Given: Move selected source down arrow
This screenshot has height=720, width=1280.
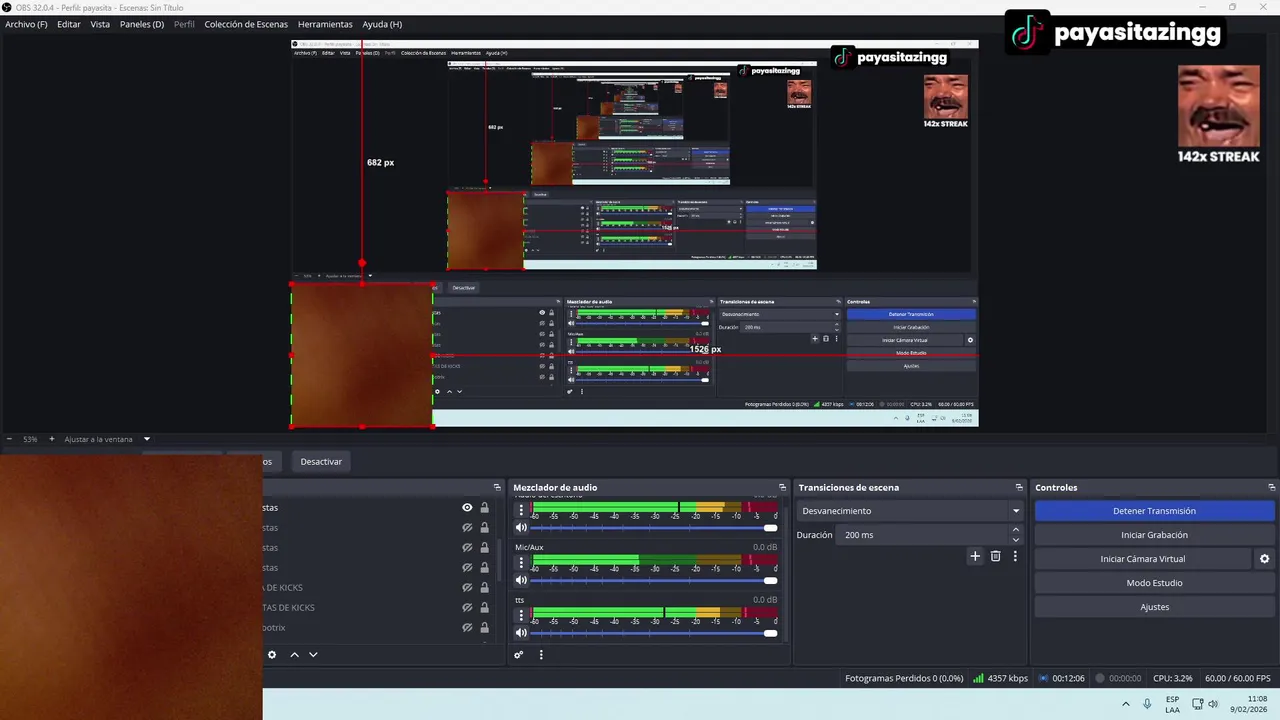Looking at the screenshot, I should coord(313,655).
